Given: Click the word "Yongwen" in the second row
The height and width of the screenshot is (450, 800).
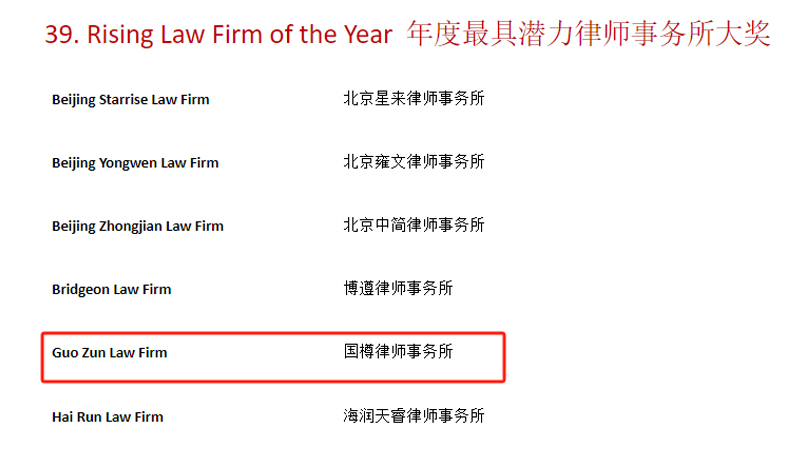Looking at the screenshot, I should (x=129, y=163).
